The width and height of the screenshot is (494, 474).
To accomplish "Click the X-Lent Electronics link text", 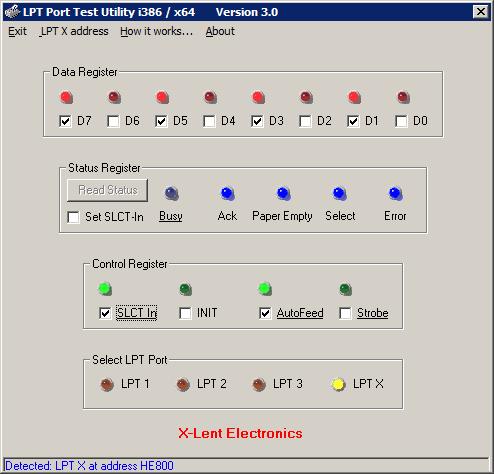I will [240, 433].
